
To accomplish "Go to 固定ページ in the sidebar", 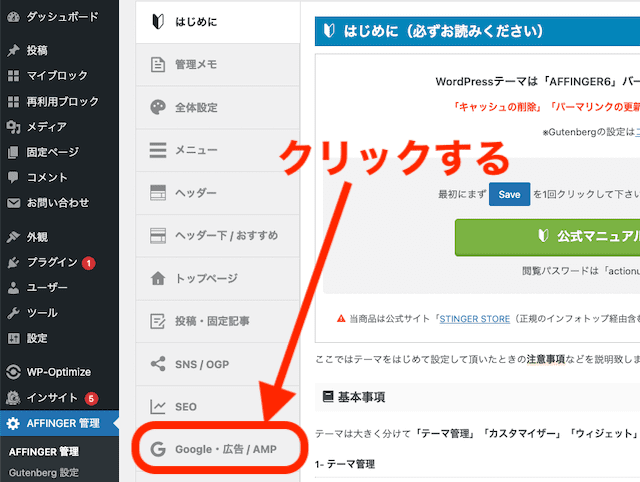I will pos(60,152).
